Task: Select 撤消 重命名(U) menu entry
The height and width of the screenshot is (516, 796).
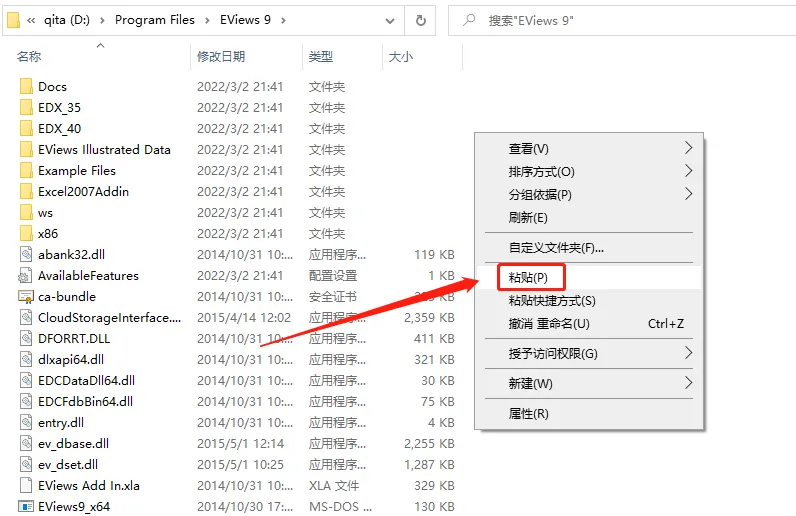Action: tap(589, 324)
